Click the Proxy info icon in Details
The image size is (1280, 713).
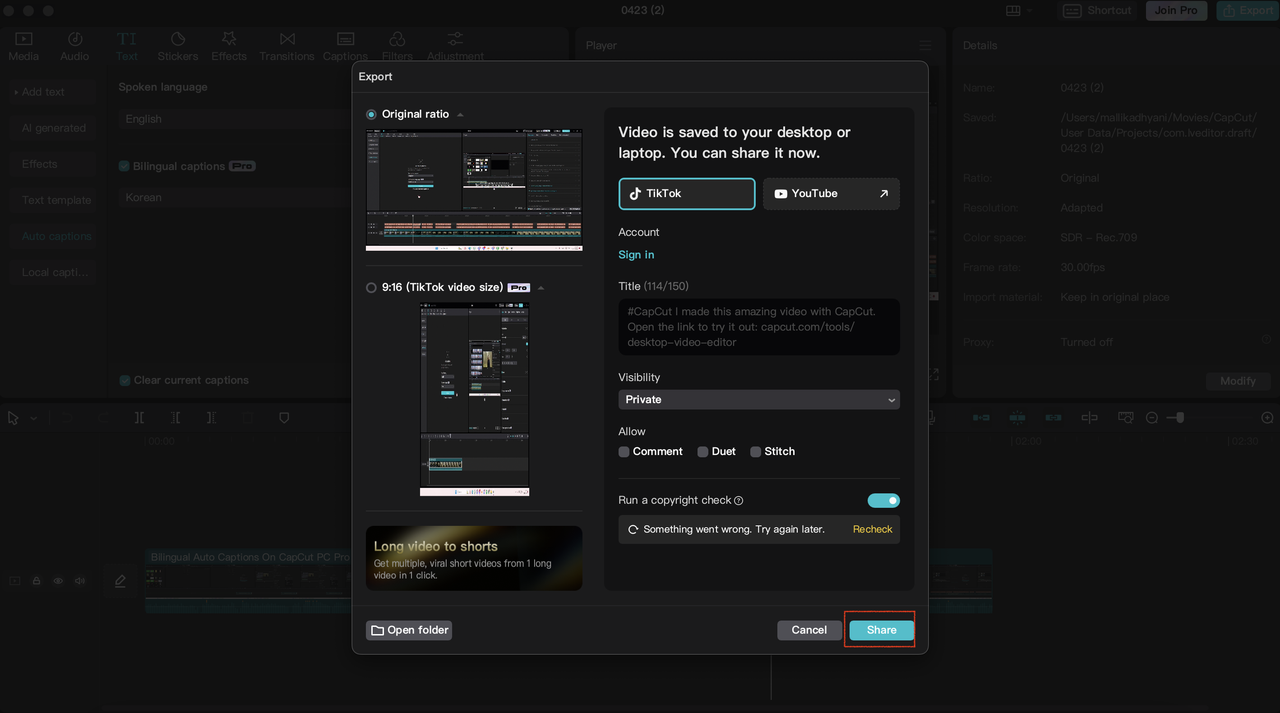click(1266, 340)
